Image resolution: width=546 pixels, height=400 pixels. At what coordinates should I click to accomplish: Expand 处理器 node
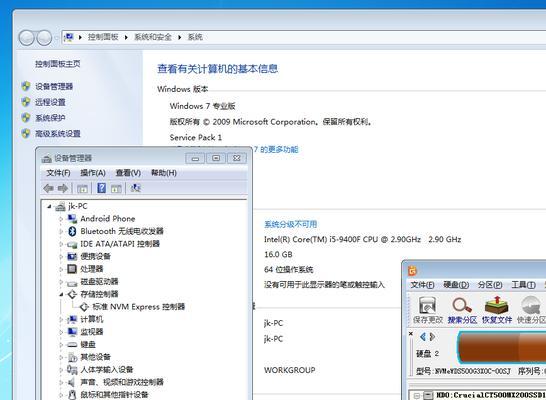click(x=61, y=269)
